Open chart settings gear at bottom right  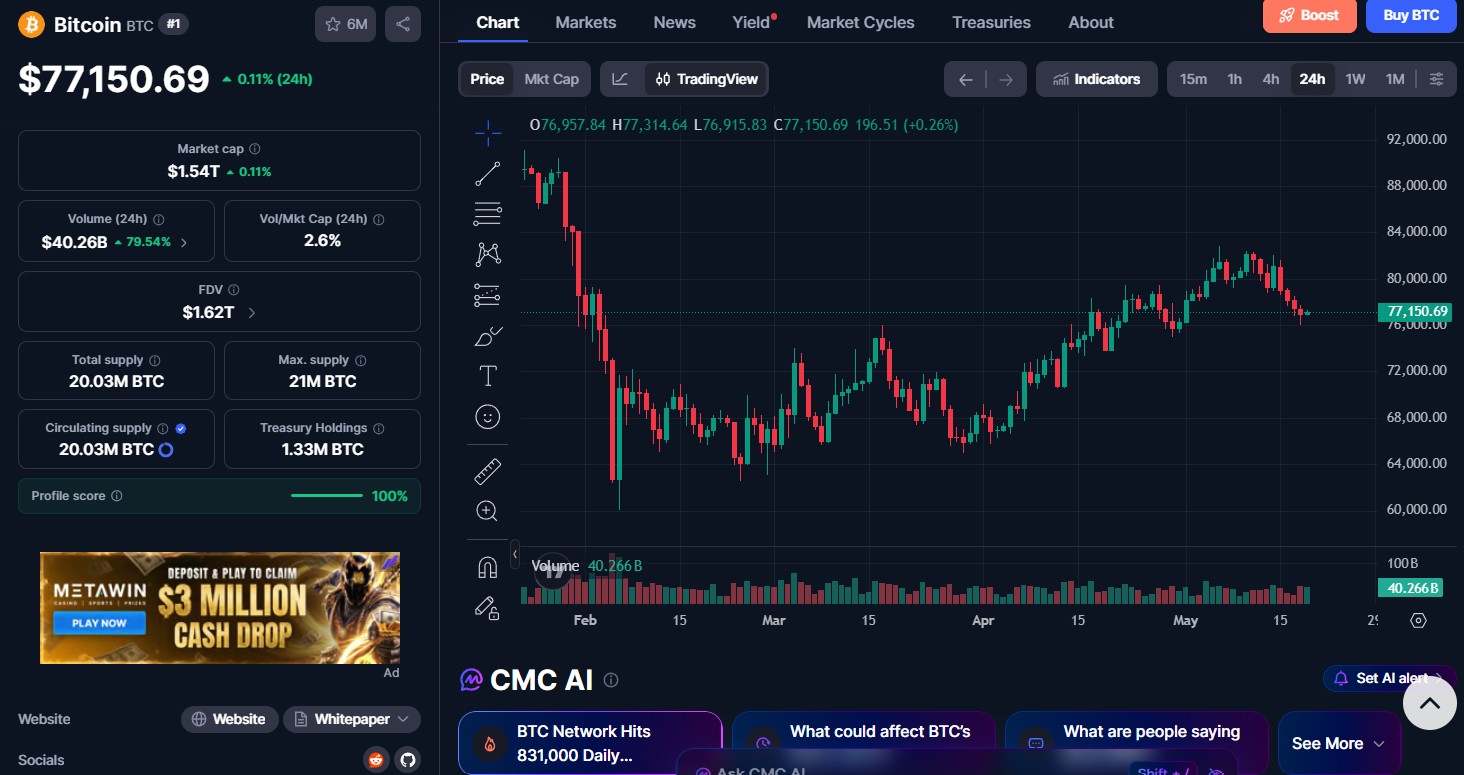[x=1418, y=620]
